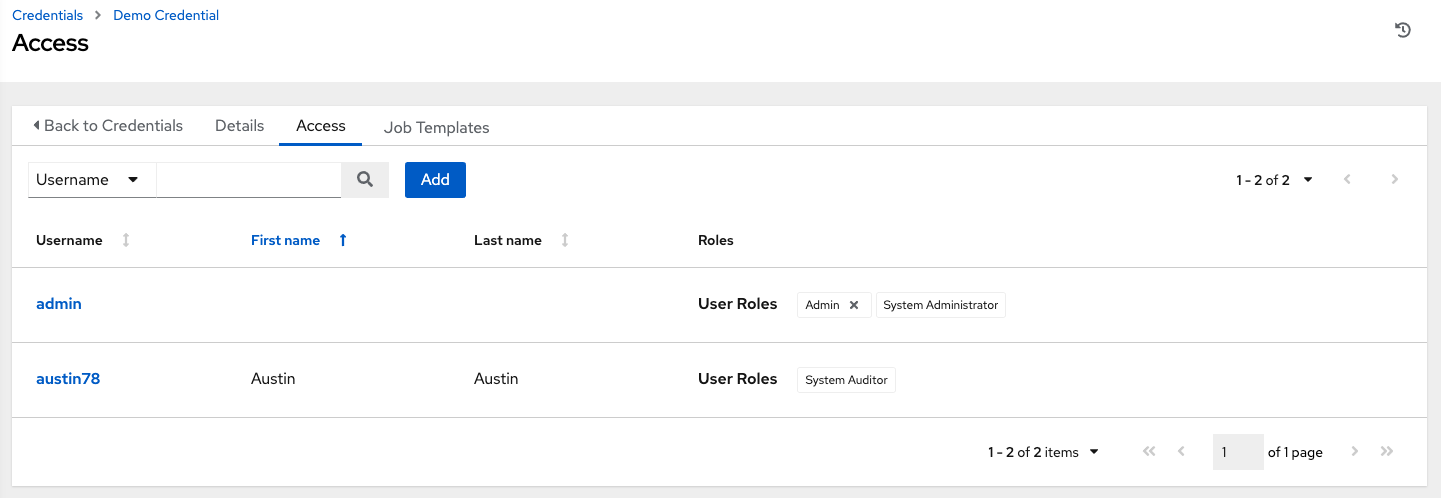
Task: Go to next page in top pagination
Action: (x=1394, y=180)
